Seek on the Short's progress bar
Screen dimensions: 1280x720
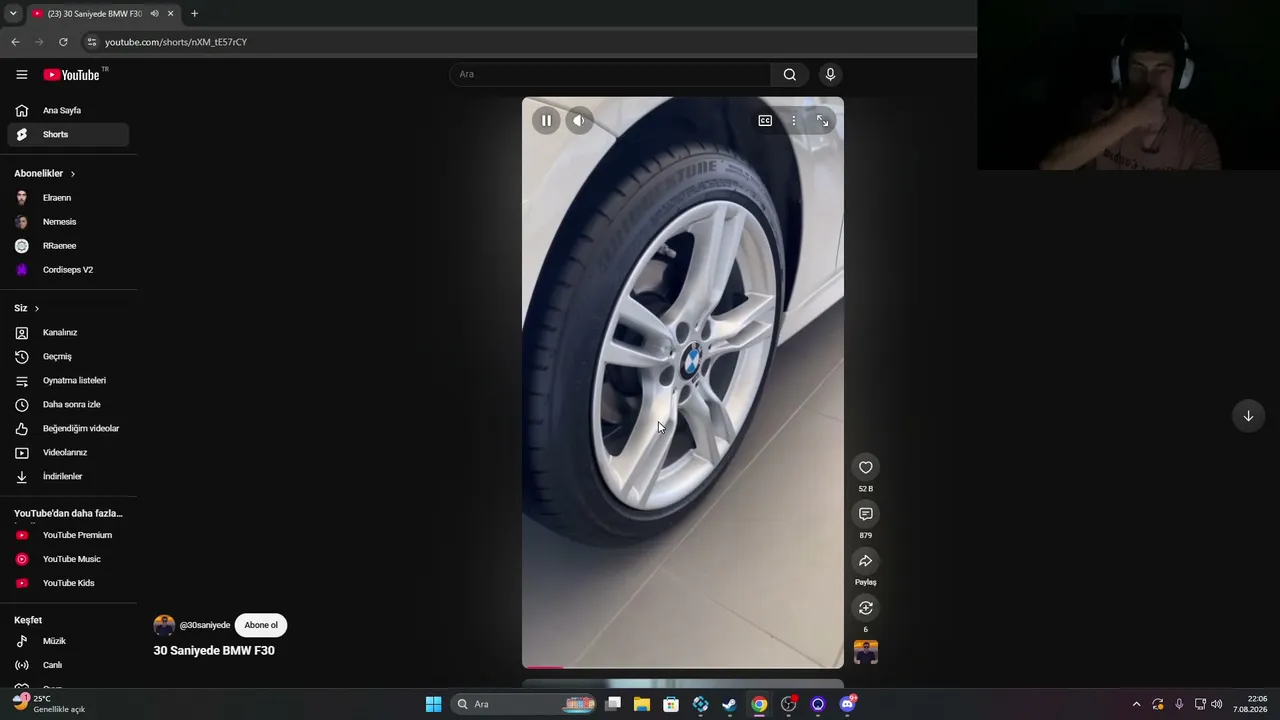(x=683, y=666)
